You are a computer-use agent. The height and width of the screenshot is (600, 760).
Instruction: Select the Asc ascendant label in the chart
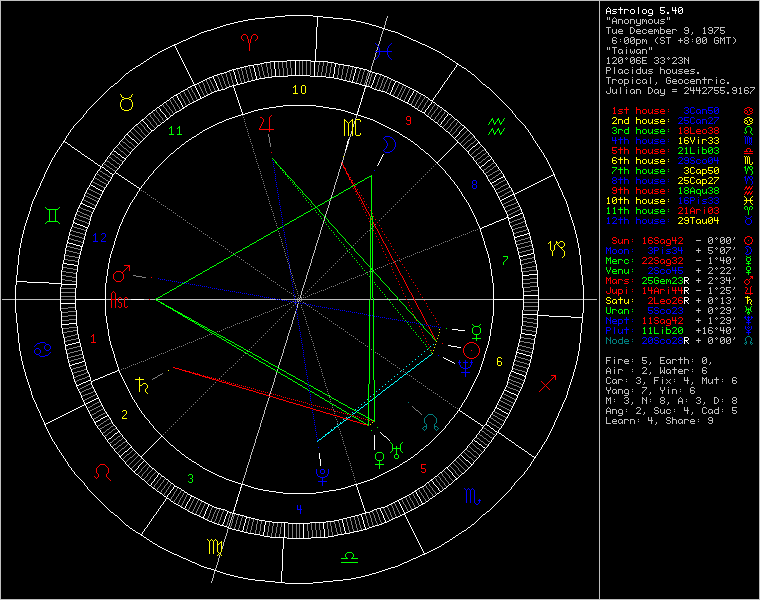click(119, 299)
